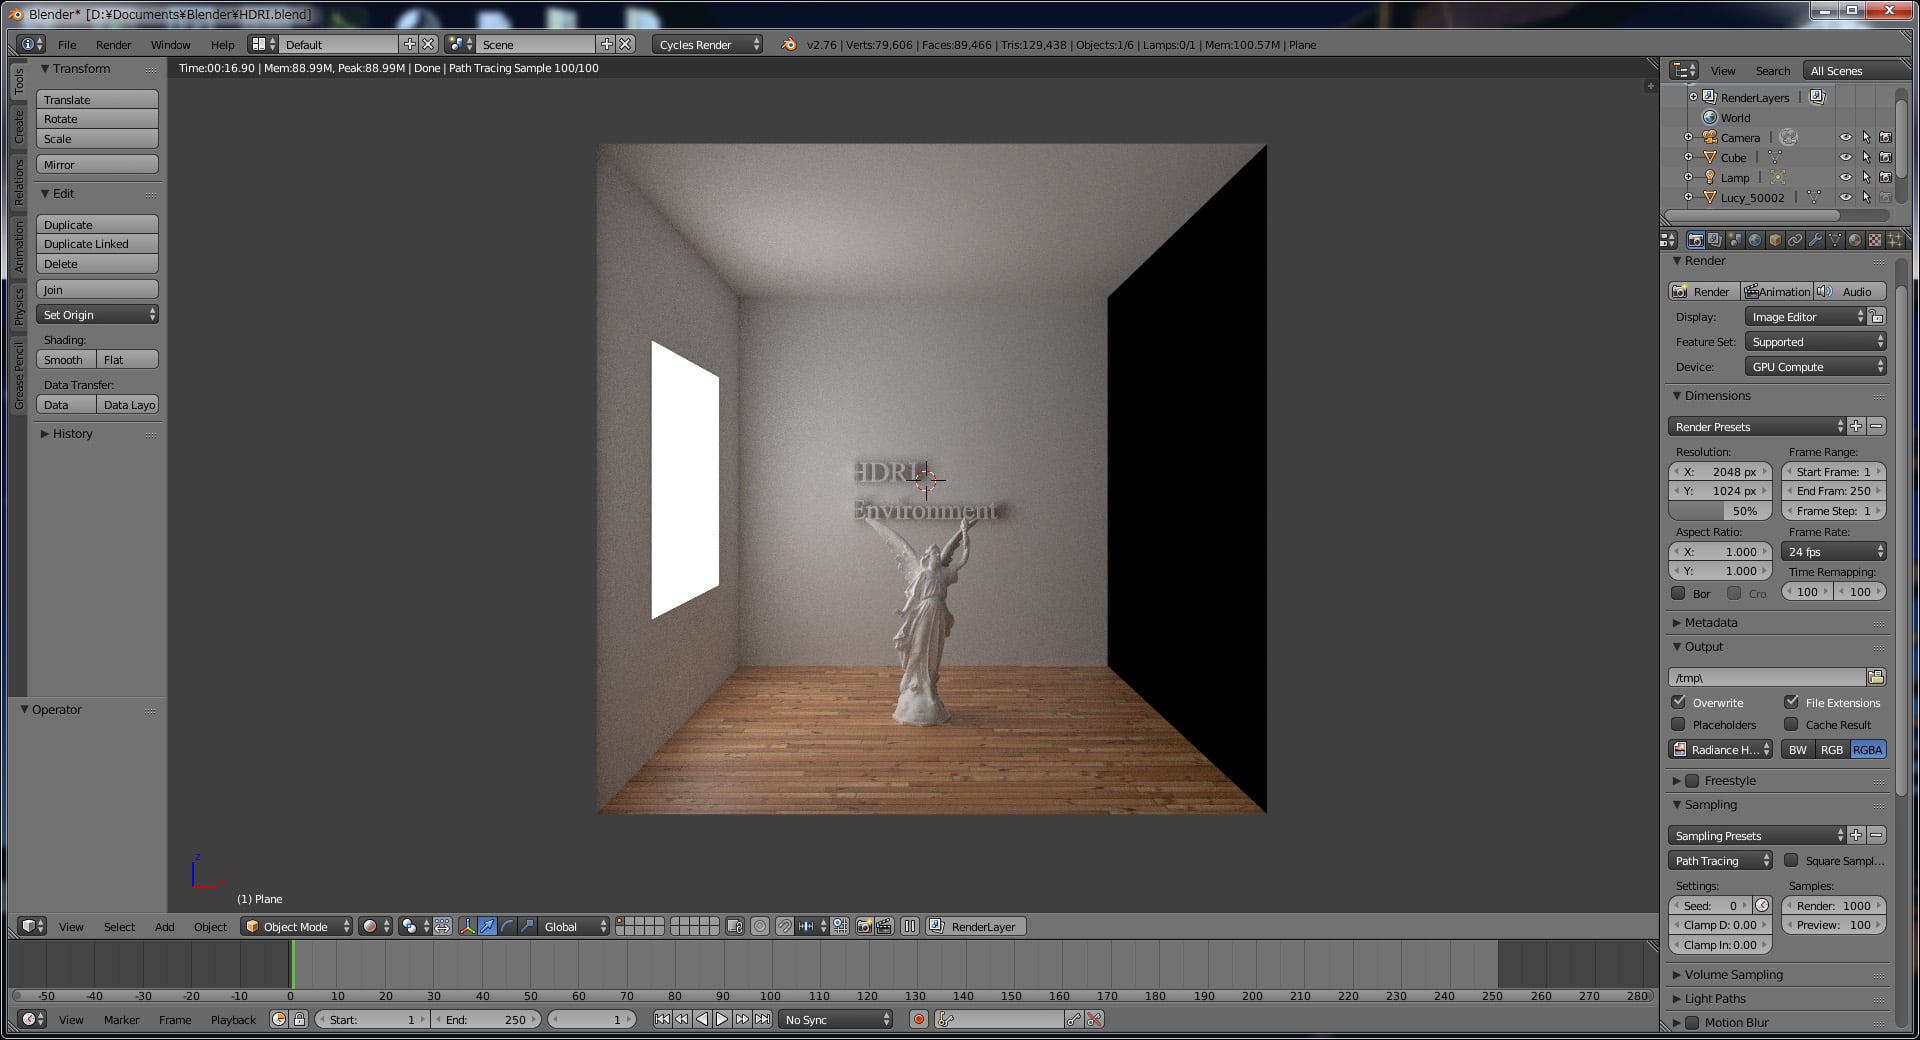Click the resolution percentage 50% slider
This screenshot has width=1920, height=1040.
[1719, 511]
